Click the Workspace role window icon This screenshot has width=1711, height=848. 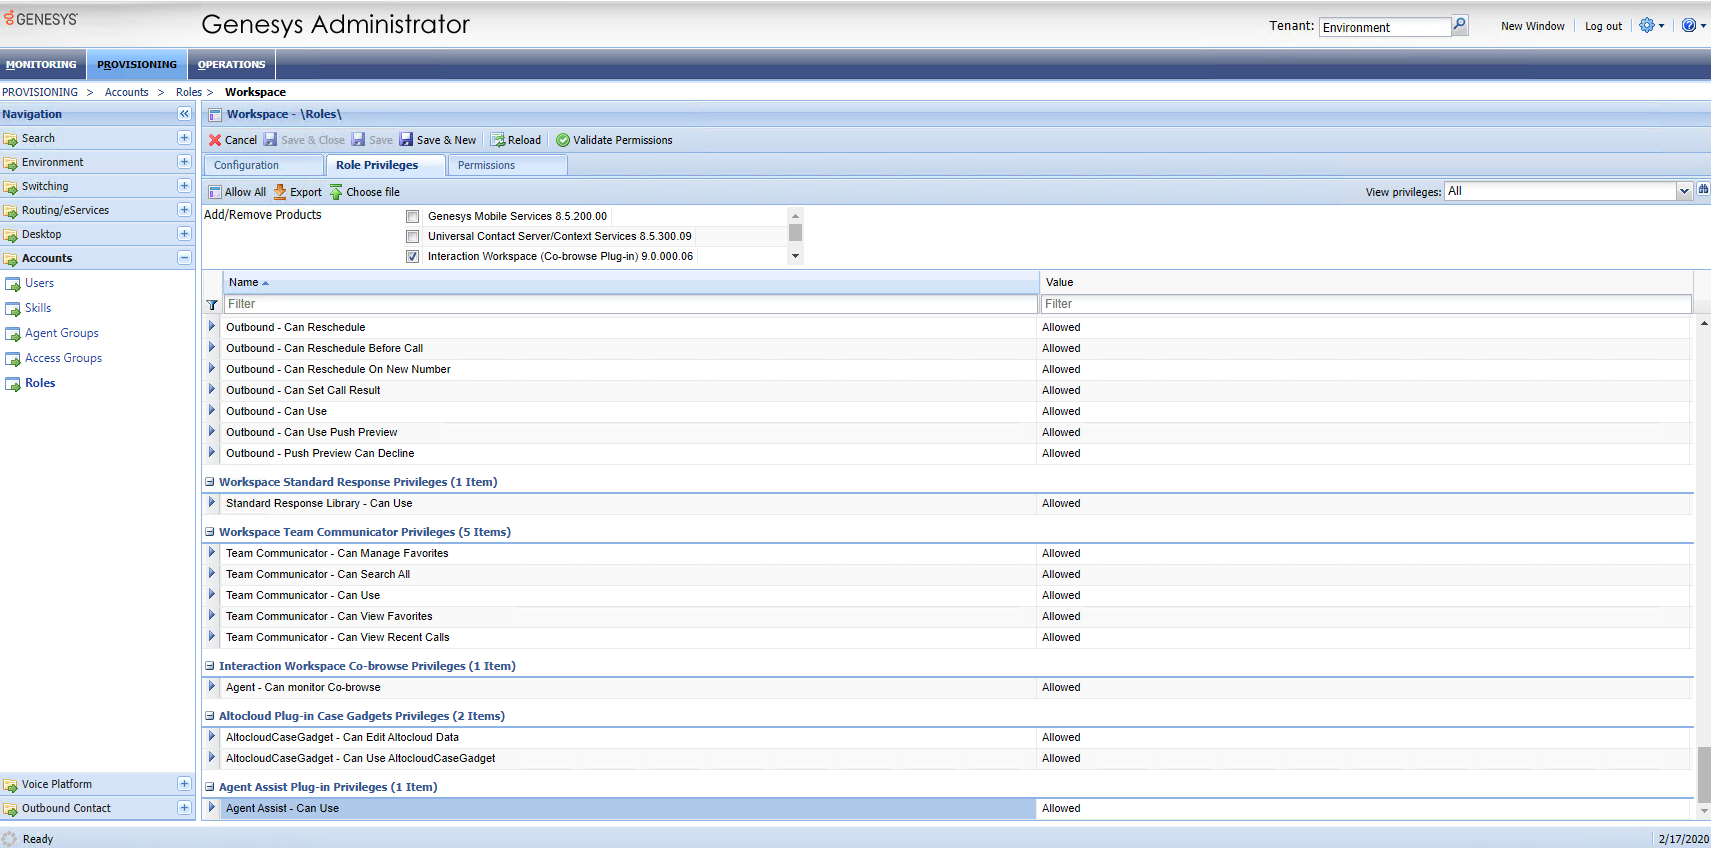click(x=215, y=115)
